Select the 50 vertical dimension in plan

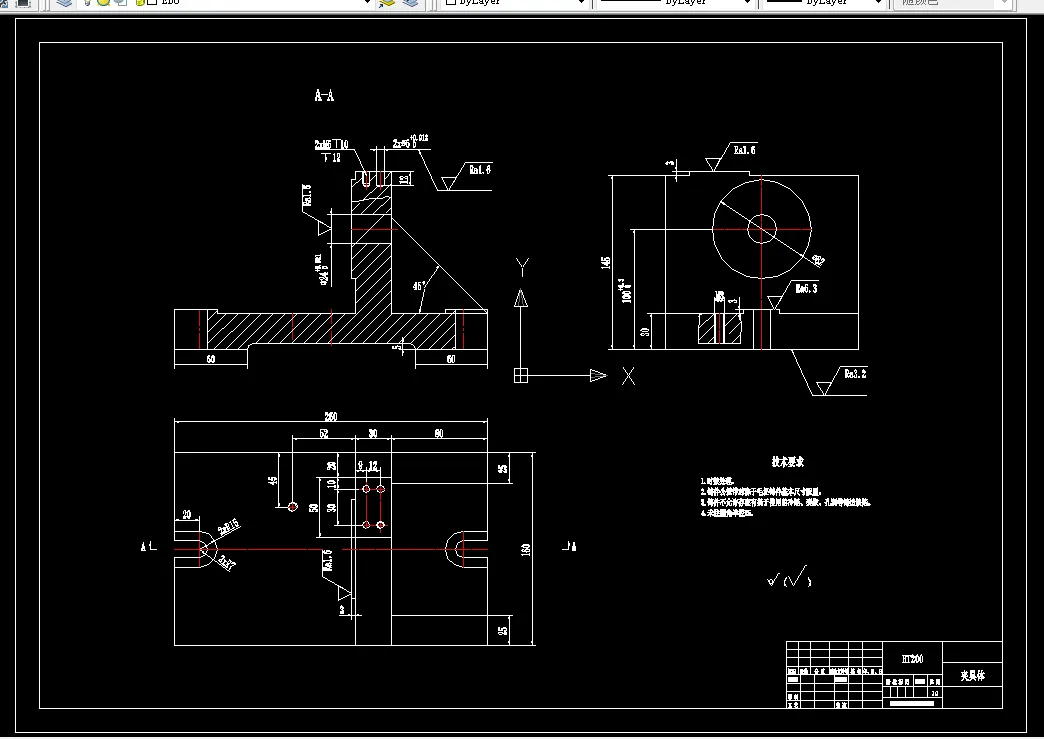(314, 508)
